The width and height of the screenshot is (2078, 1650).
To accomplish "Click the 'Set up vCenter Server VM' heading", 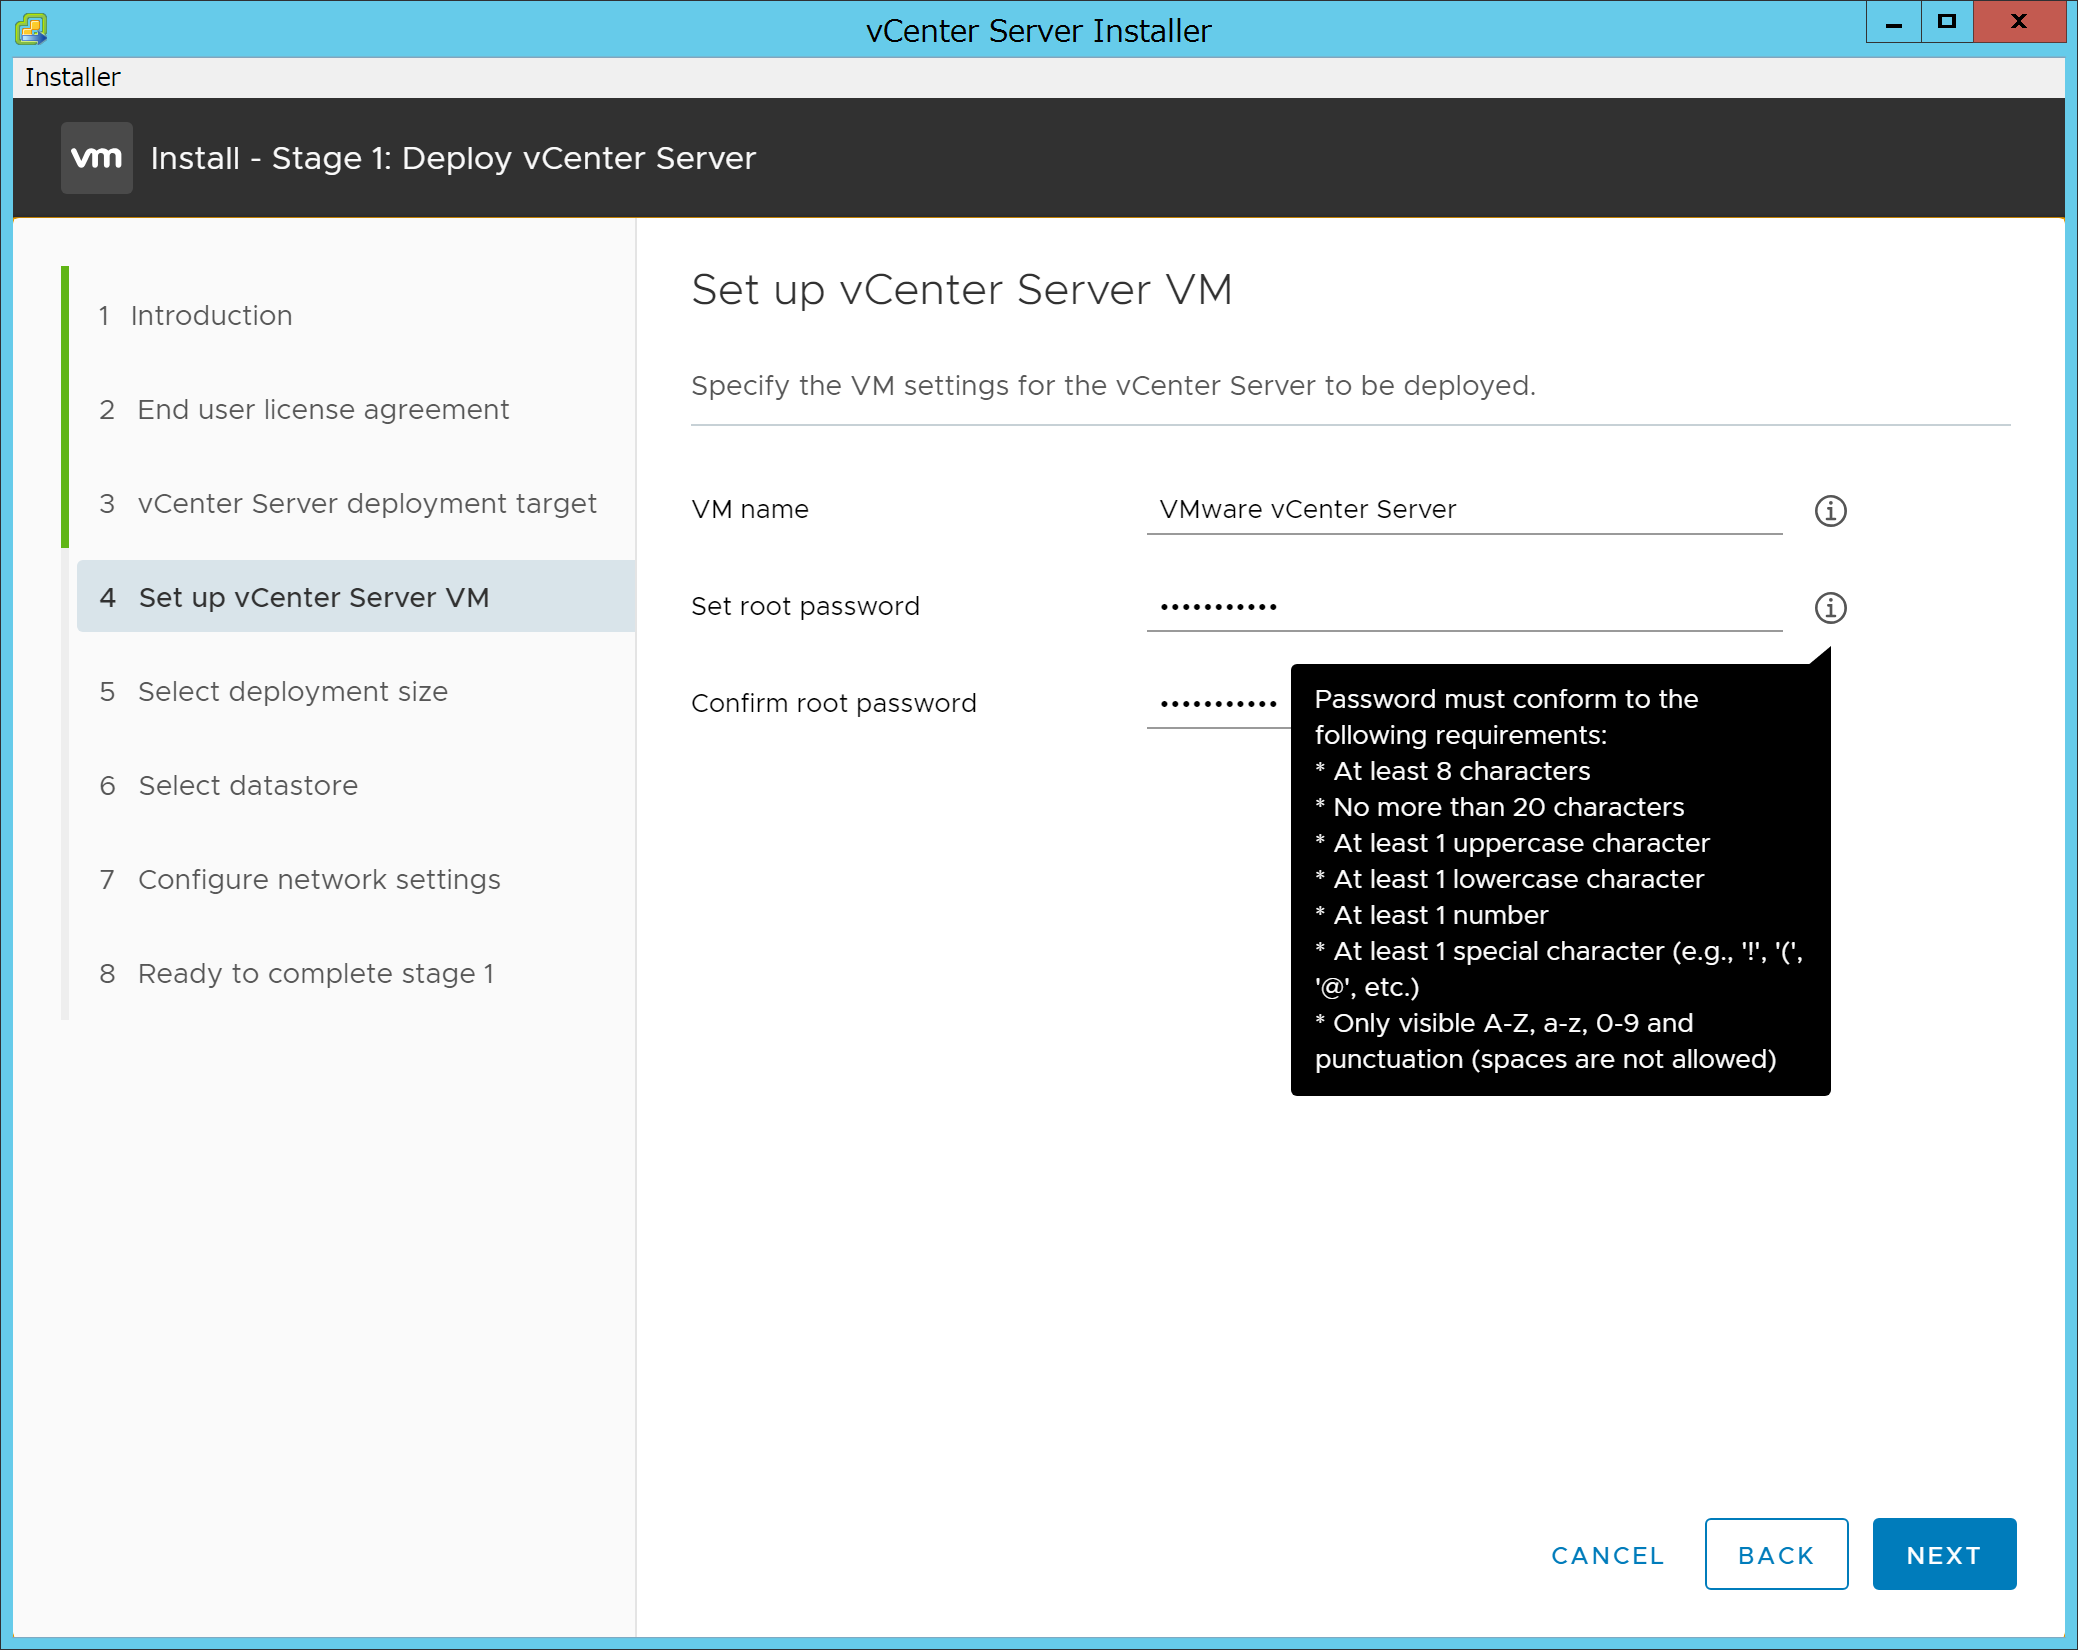I will click(x=961, y=290).
